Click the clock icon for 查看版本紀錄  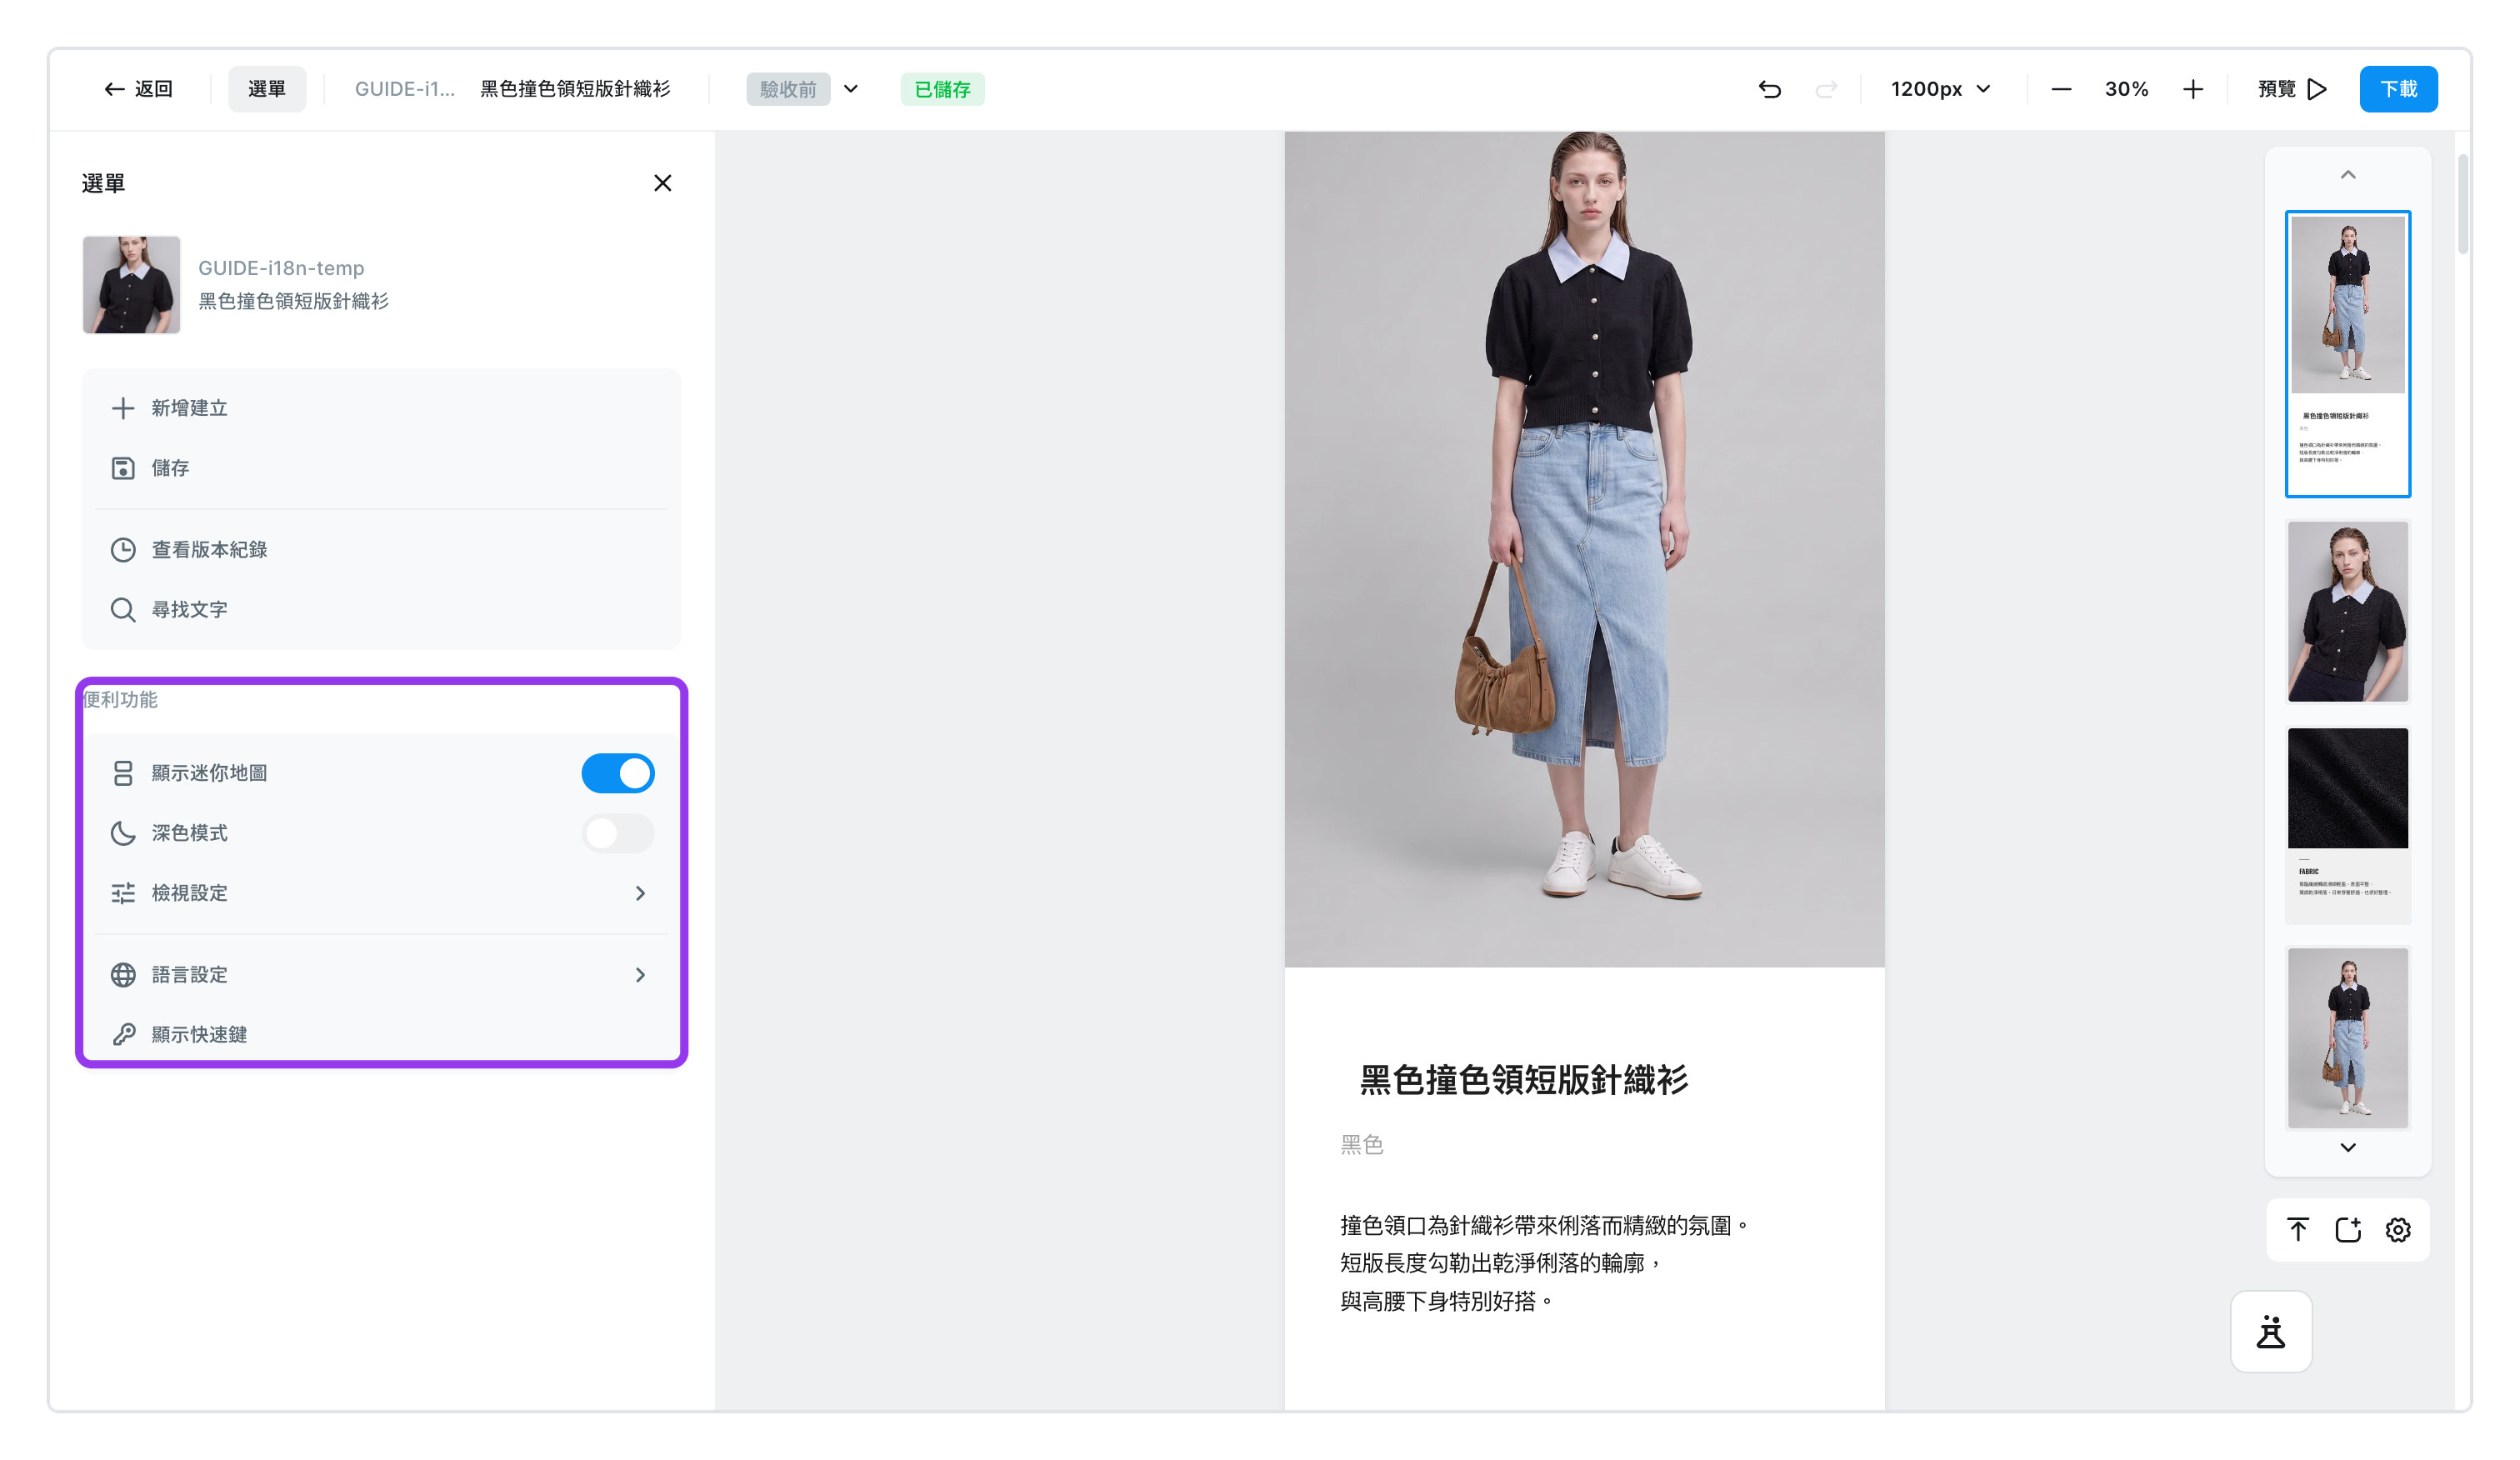point(123,550)
